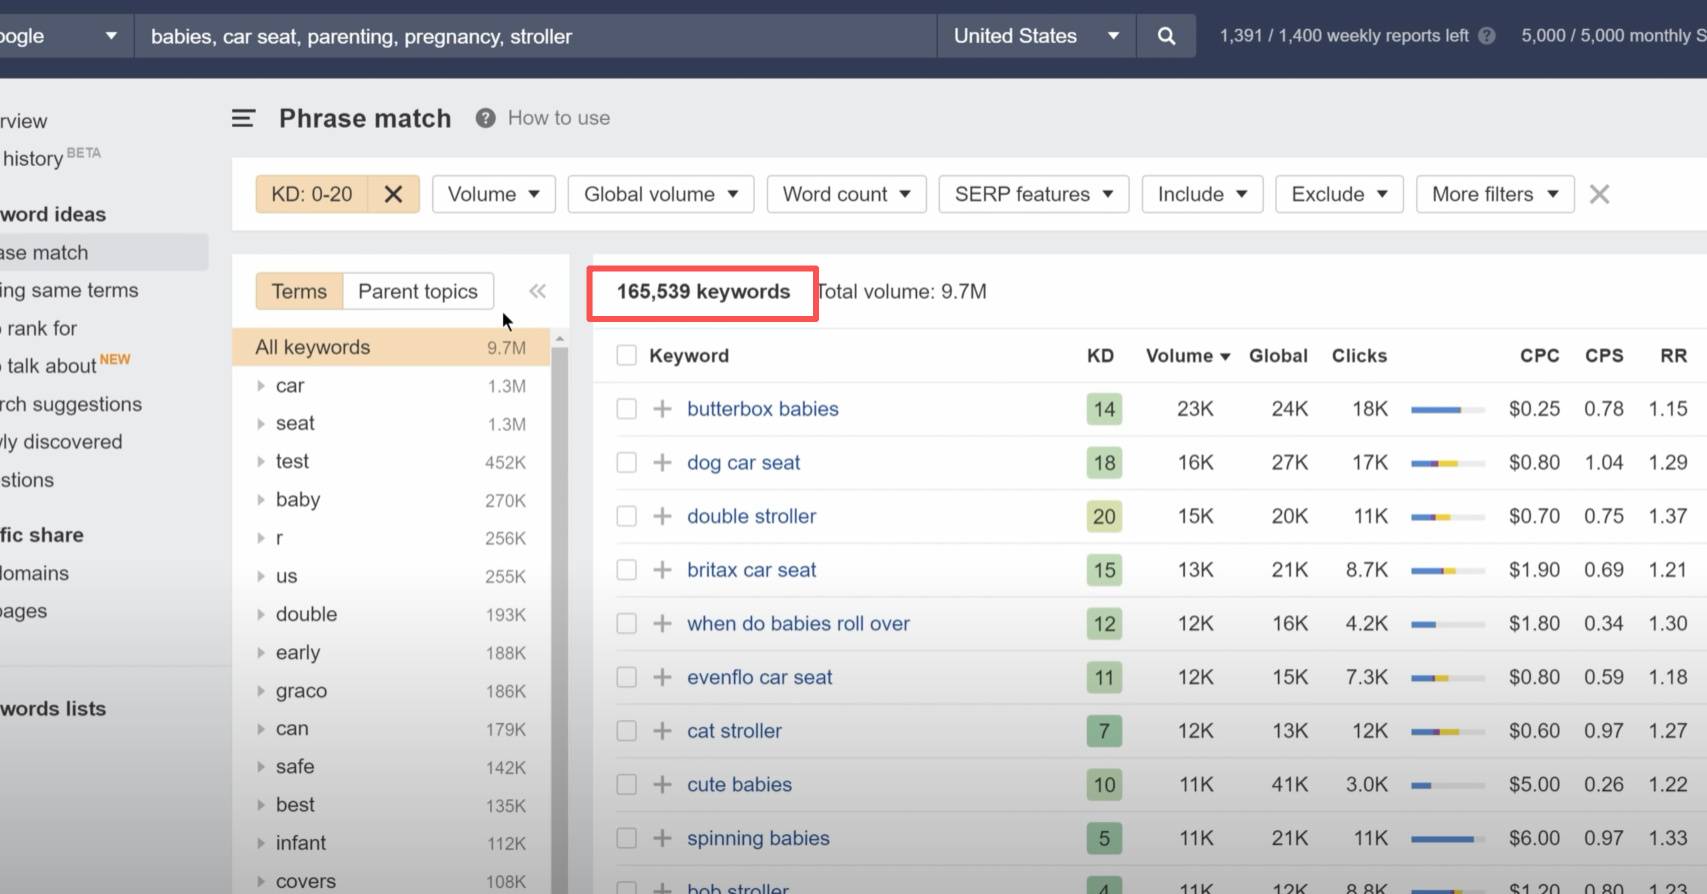Open the hamburger menu beside Phrase match
The image size is (1707, 894).
point(243,118)
